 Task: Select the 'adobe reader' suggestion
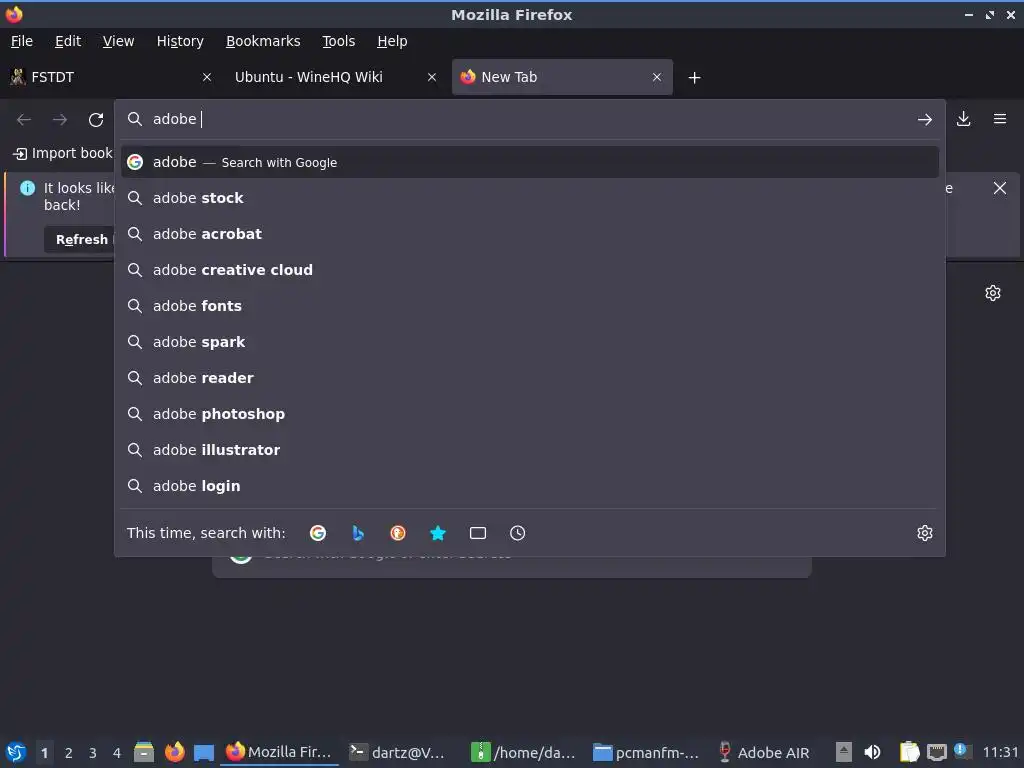(530, 377)
